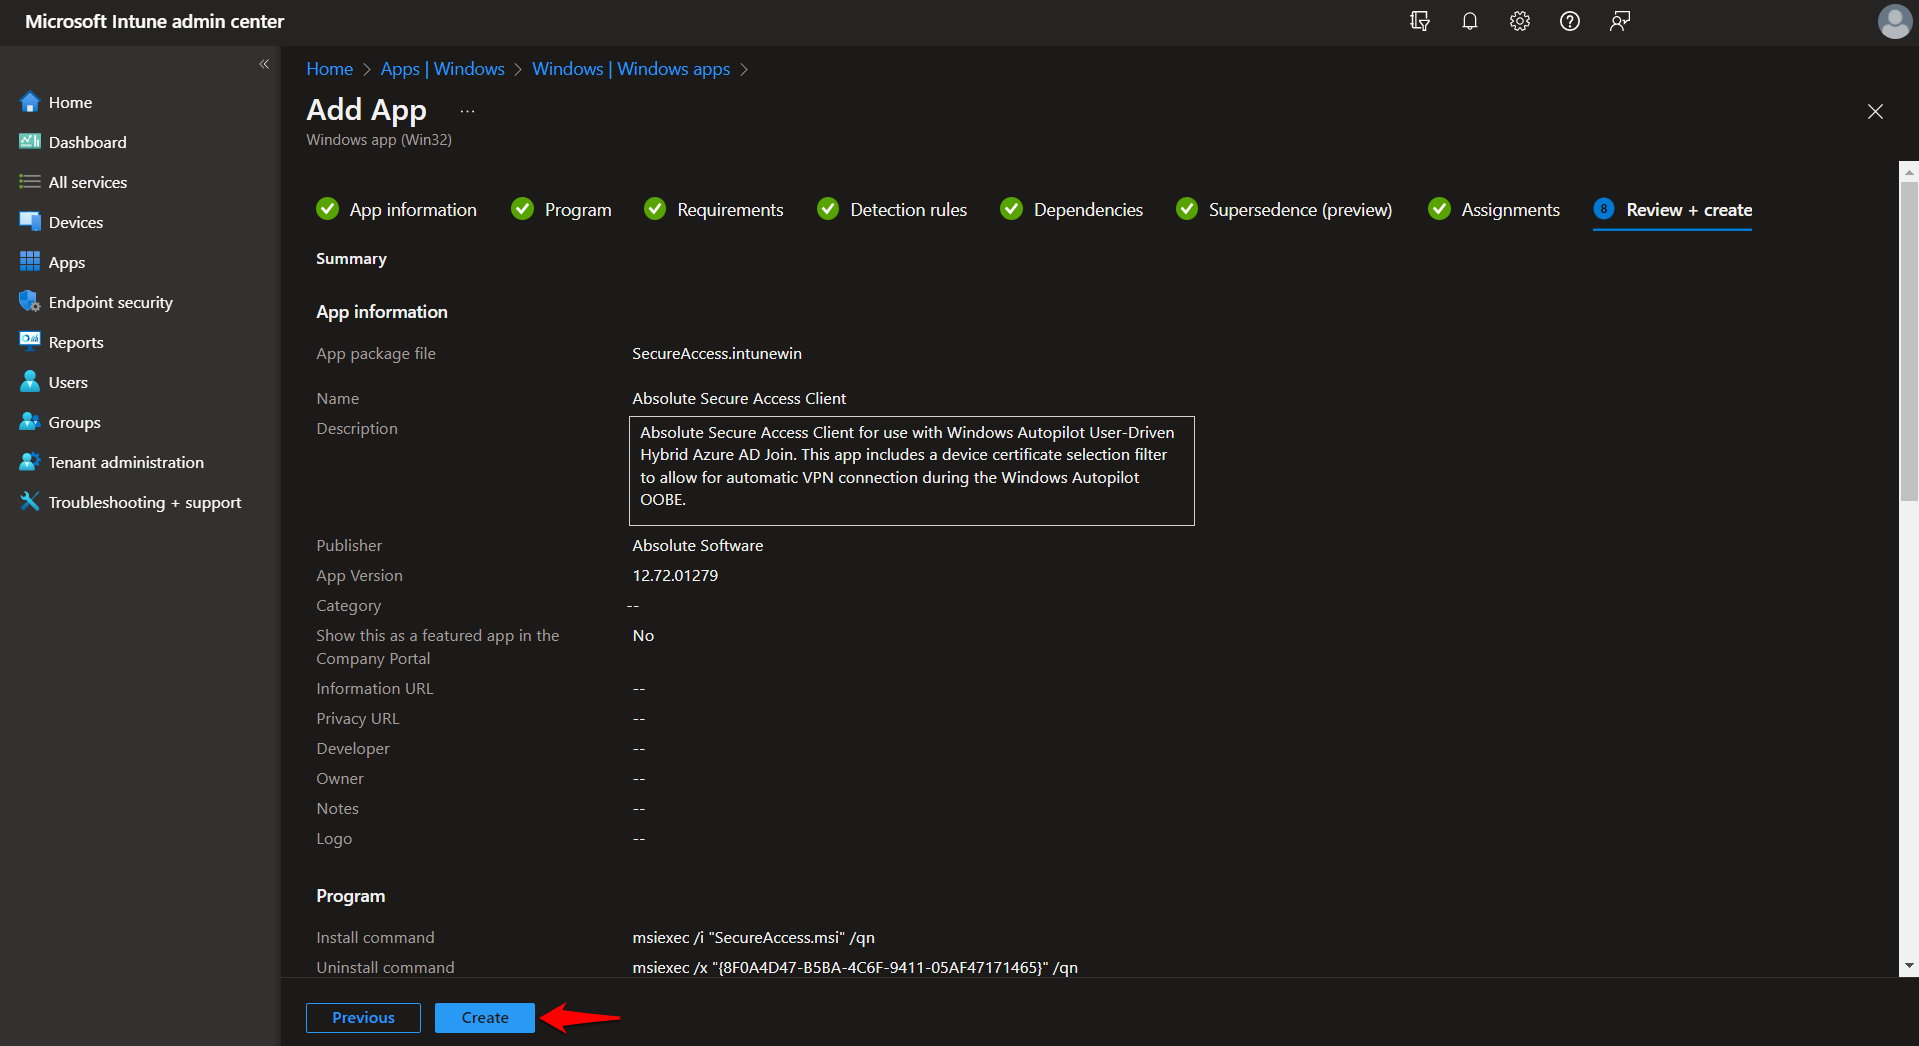Image resolution: width=1919 pixels, height=1046 pixels.
Task: Open the Devices section icon in sidebar
Action: 30,221
